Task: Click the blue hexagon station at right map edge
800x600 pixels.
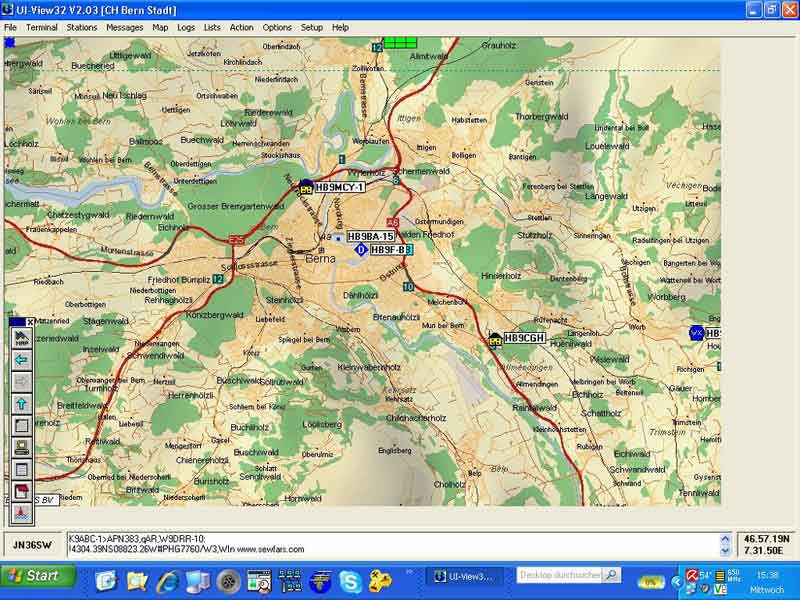Action: (696, 333)
